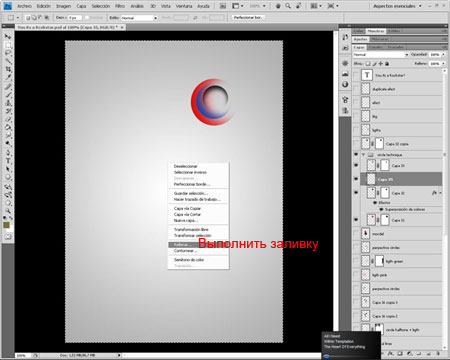This screenshot has height=360, width=450.
Task: Select the Move tool
Action: [x=8, y=36]
